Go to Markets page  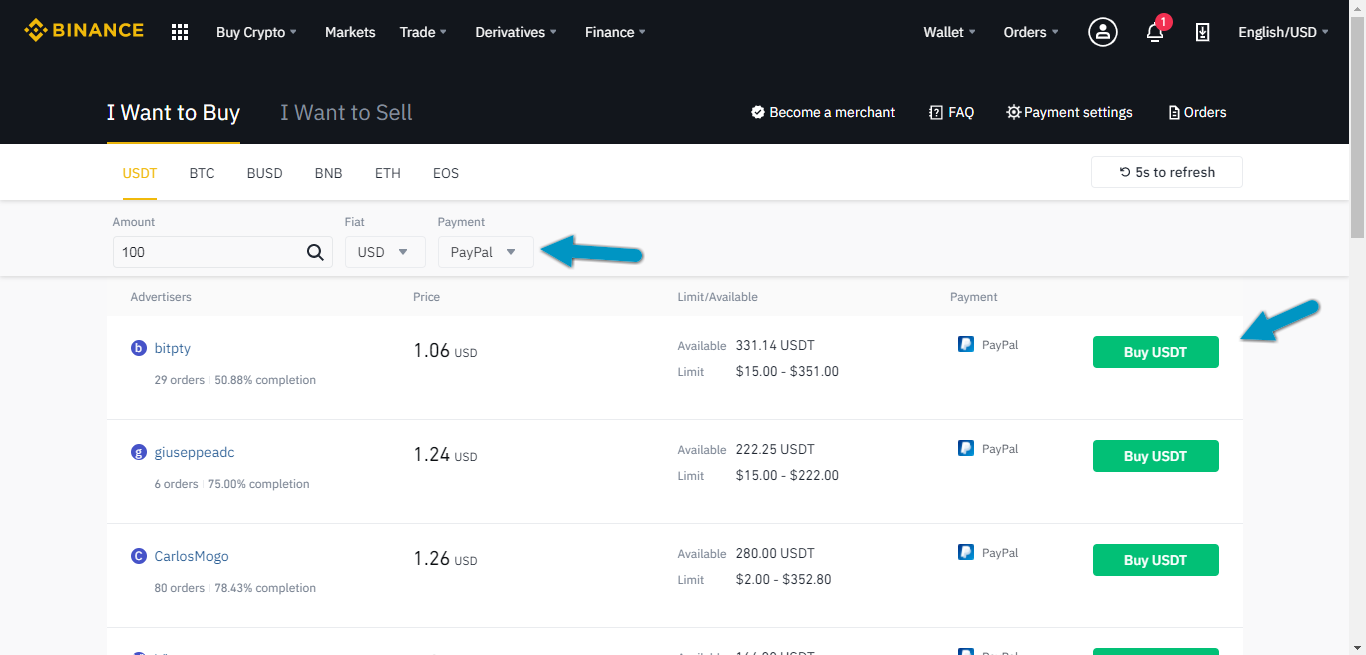(350, 32)
